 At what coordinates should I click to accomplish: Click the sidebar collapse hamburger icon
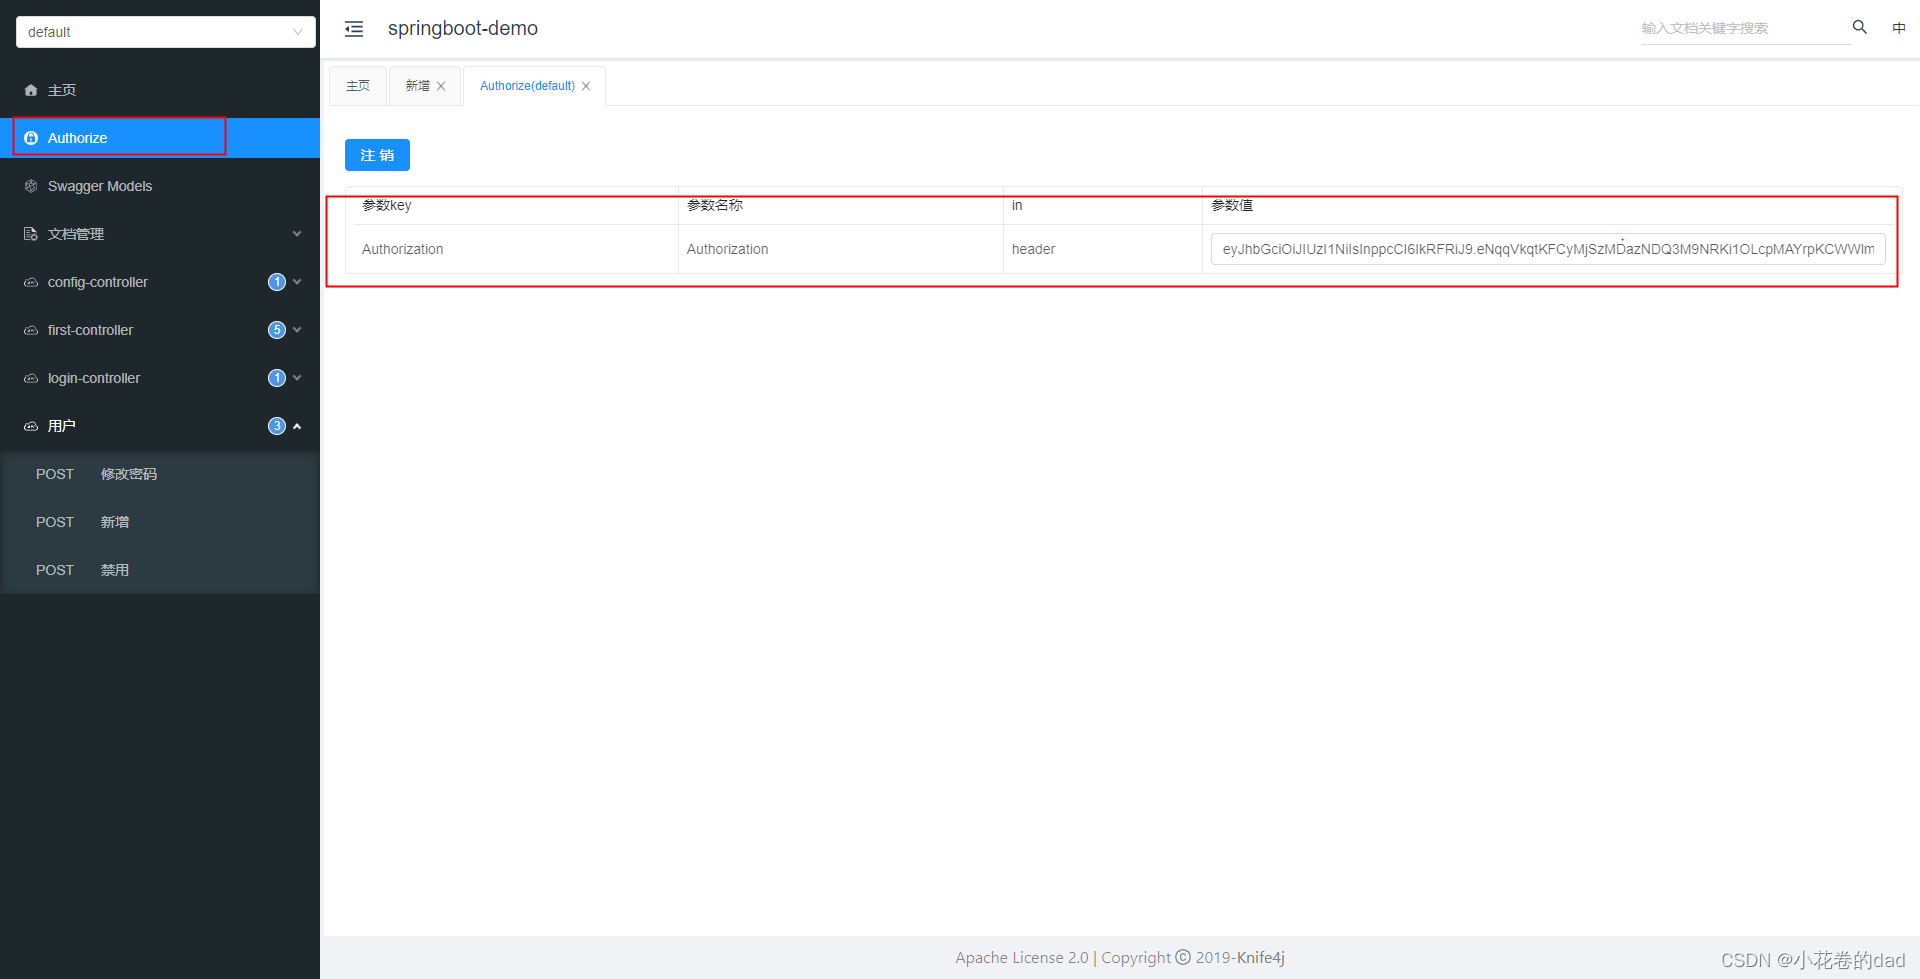pos(354,28)
